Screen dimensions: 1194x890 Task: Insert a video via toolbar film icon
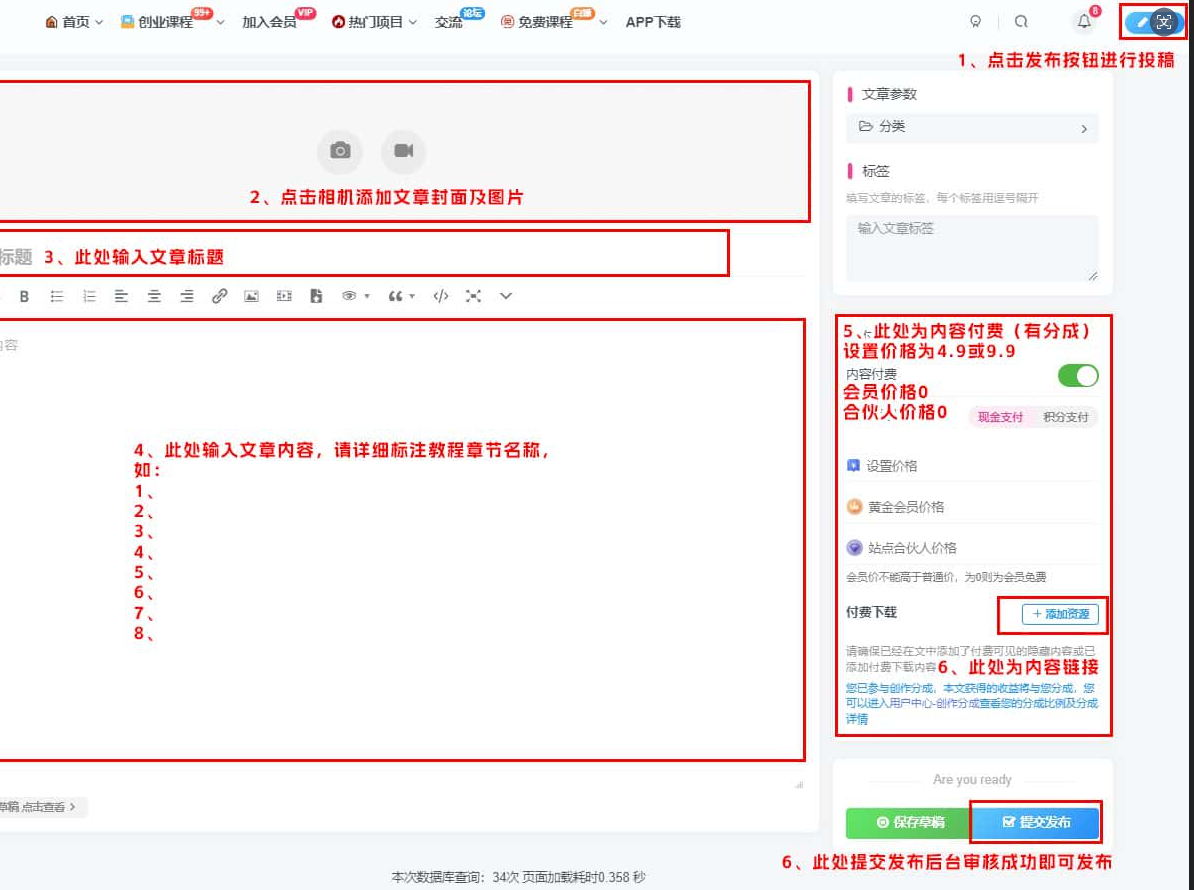tap(284, 296)
